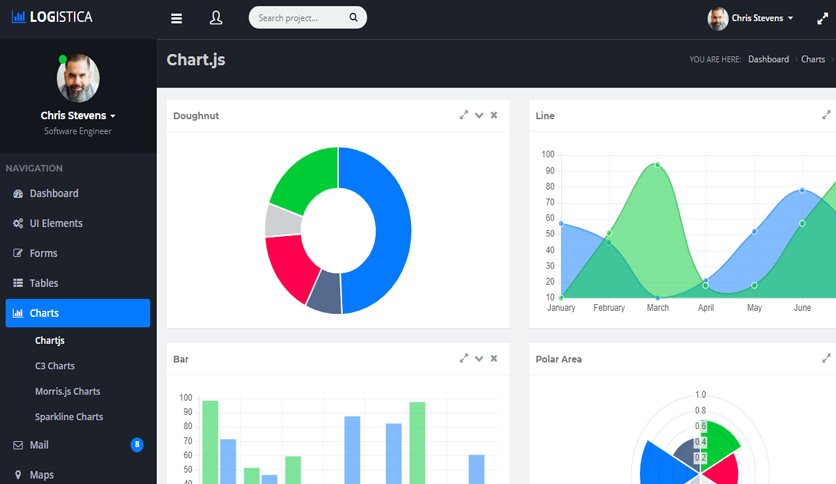Click the blue June peak data point
This screenshot has width=836, height=484.
802,190
